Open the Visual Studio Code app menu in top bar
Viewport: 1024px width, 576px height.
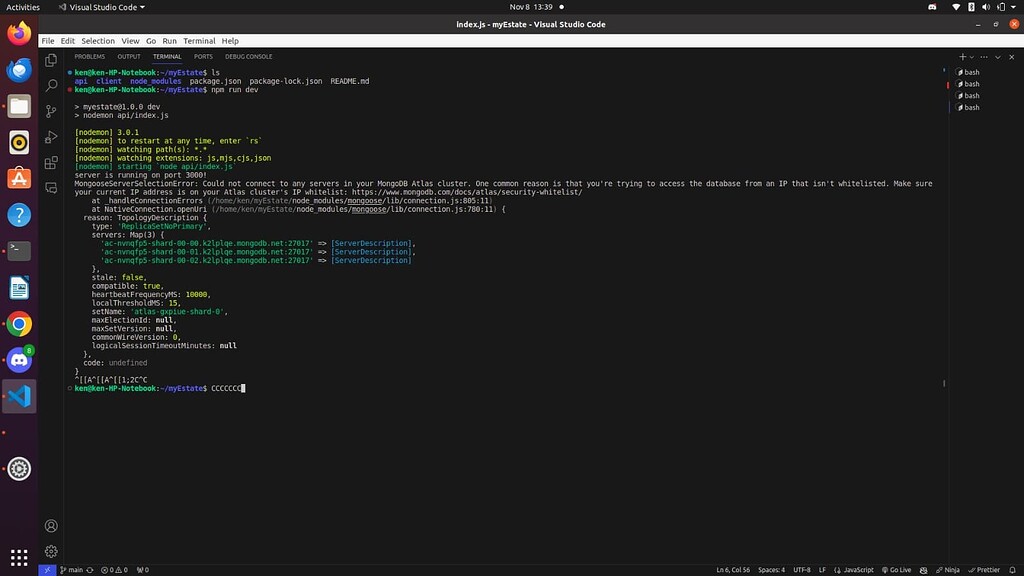(x=102, y=7)
